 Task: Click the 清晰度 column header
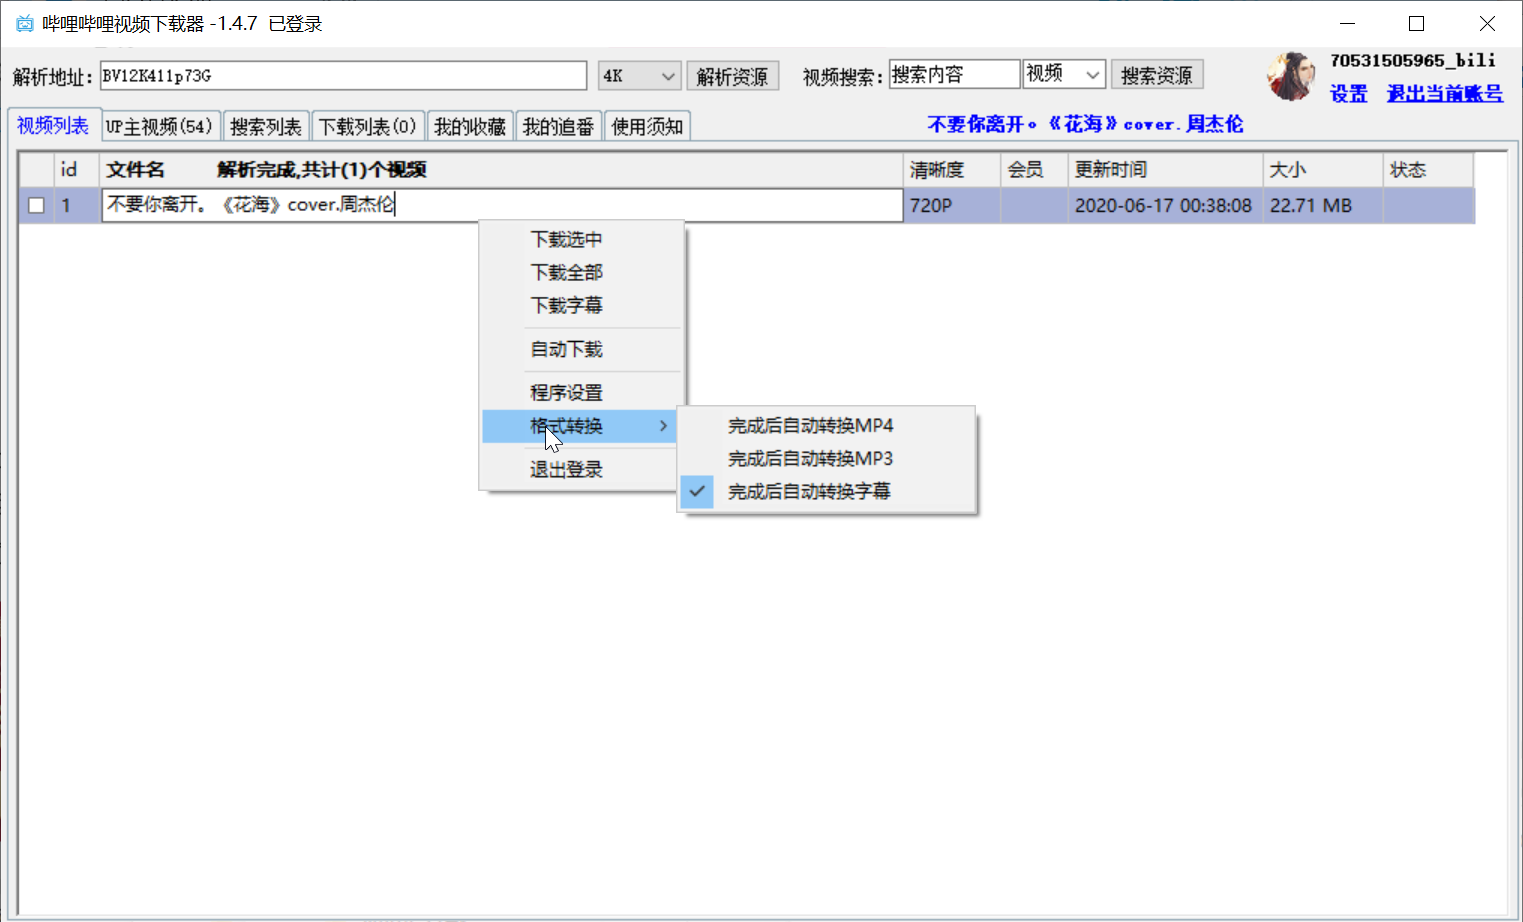click(x=951, y=170)
